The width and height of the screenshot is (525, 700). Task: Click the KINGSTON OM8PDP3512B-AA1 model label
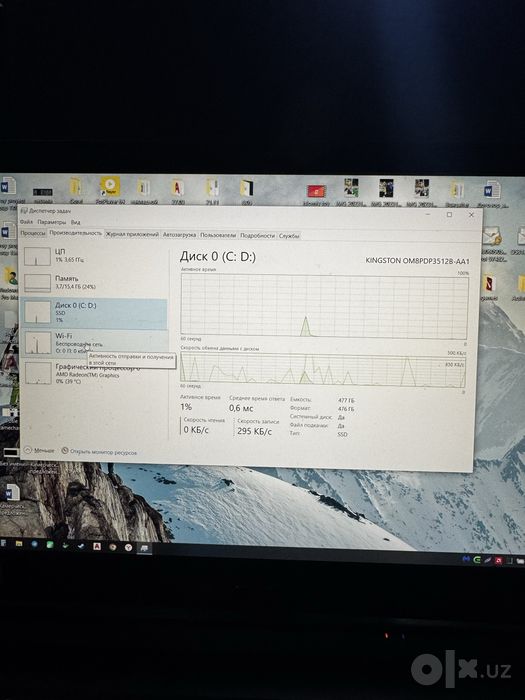[x=417, y=261]
